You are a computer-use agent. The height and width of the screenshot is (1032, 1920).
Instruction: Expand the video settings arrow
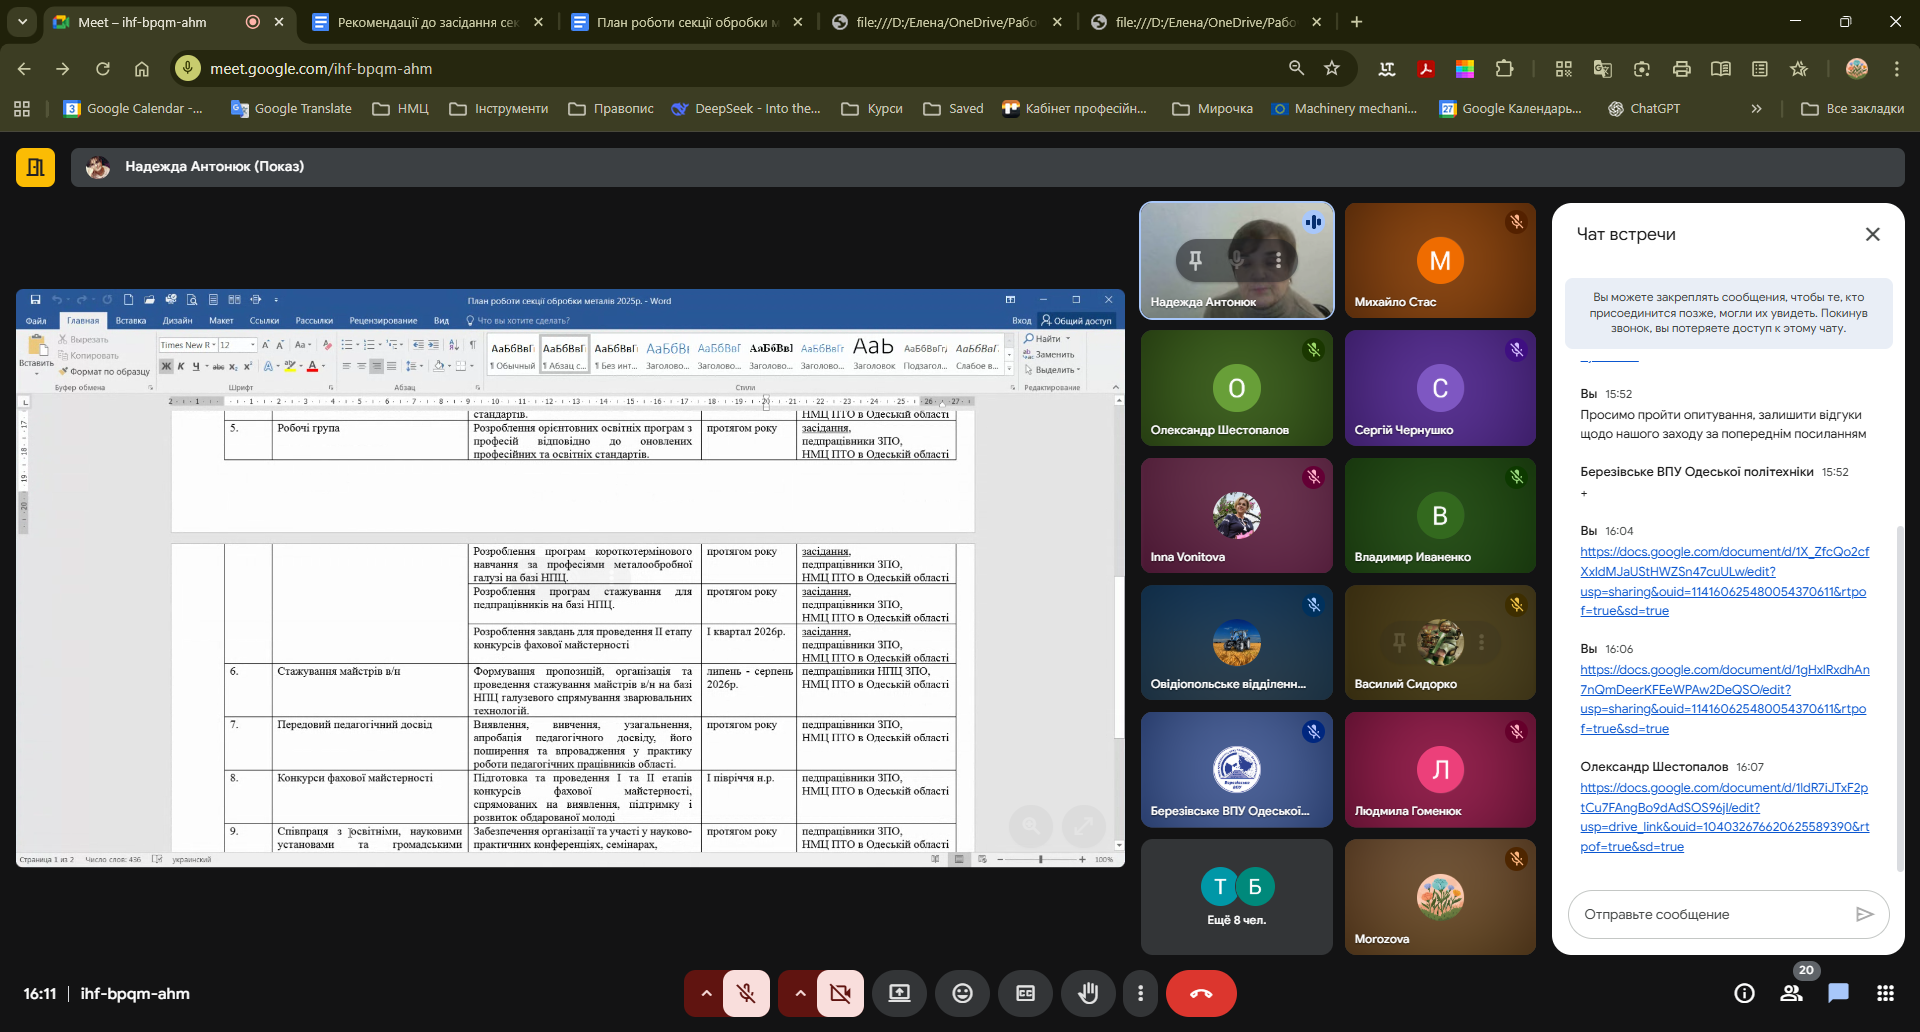click(x=800, y=993)
